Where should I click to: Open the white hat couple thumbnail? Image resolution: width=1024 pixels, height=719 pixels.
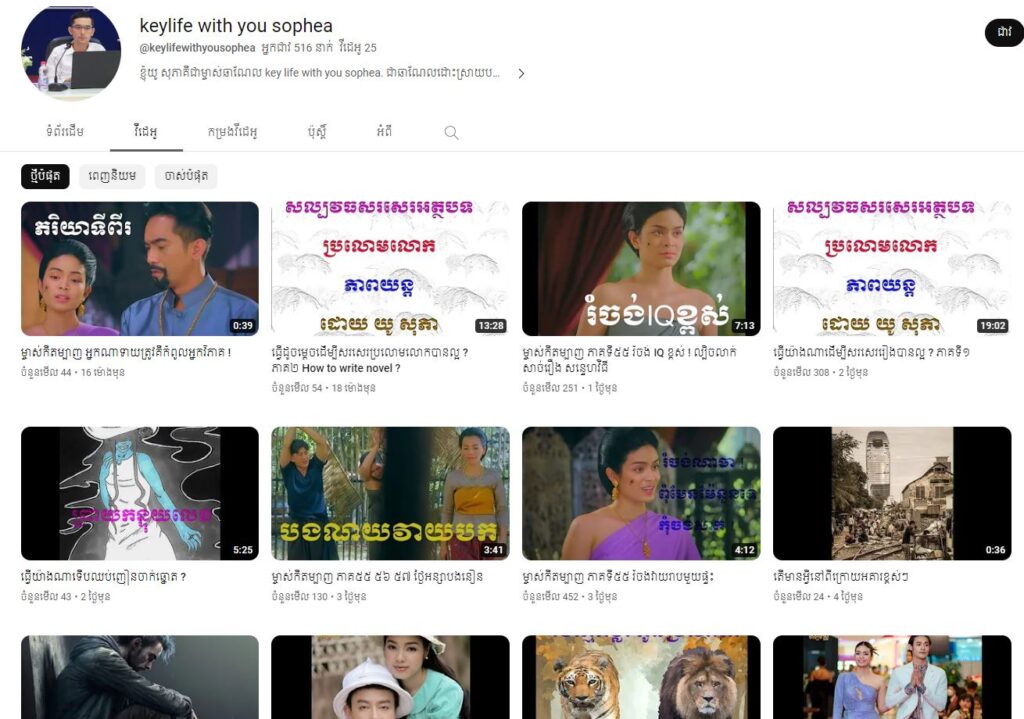click(x=391, y=677)
